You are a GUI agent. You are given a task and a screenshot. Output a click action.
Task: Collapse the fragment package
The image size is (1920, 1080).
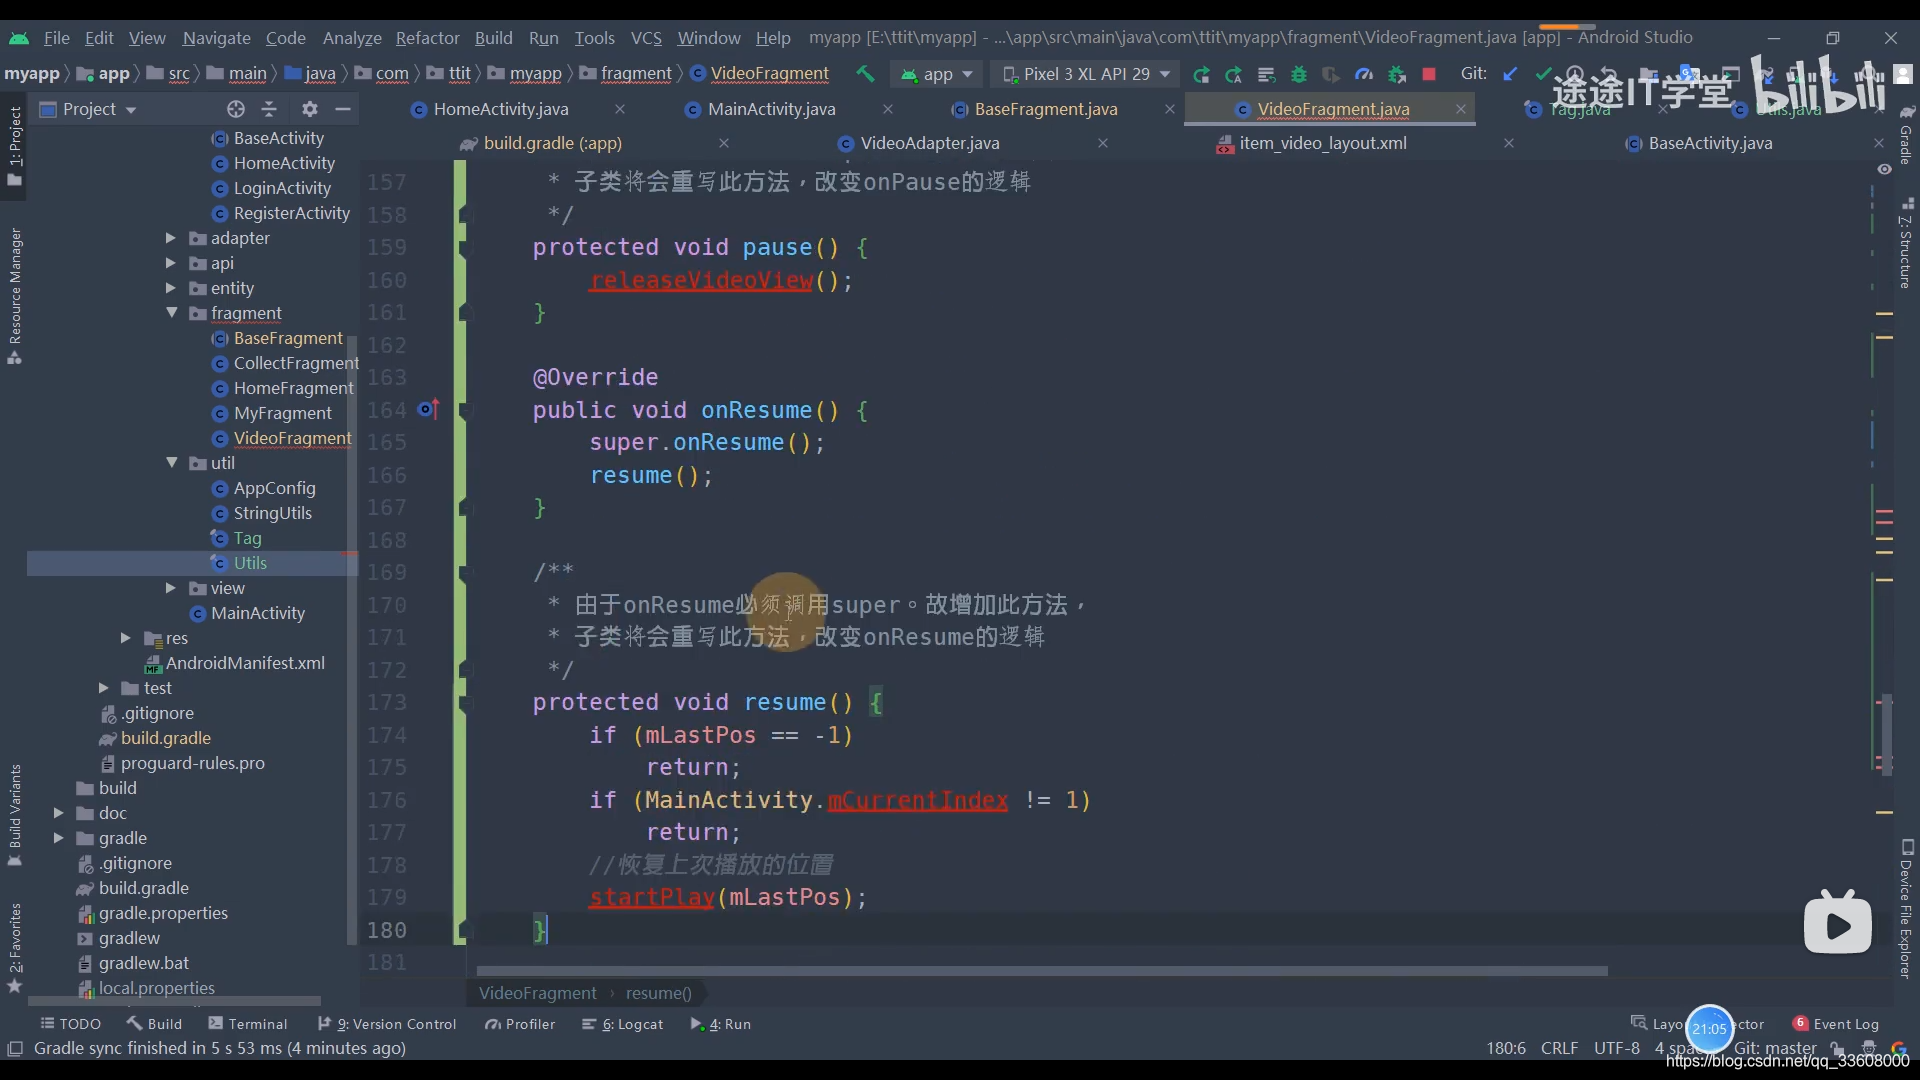pos(171,313)
